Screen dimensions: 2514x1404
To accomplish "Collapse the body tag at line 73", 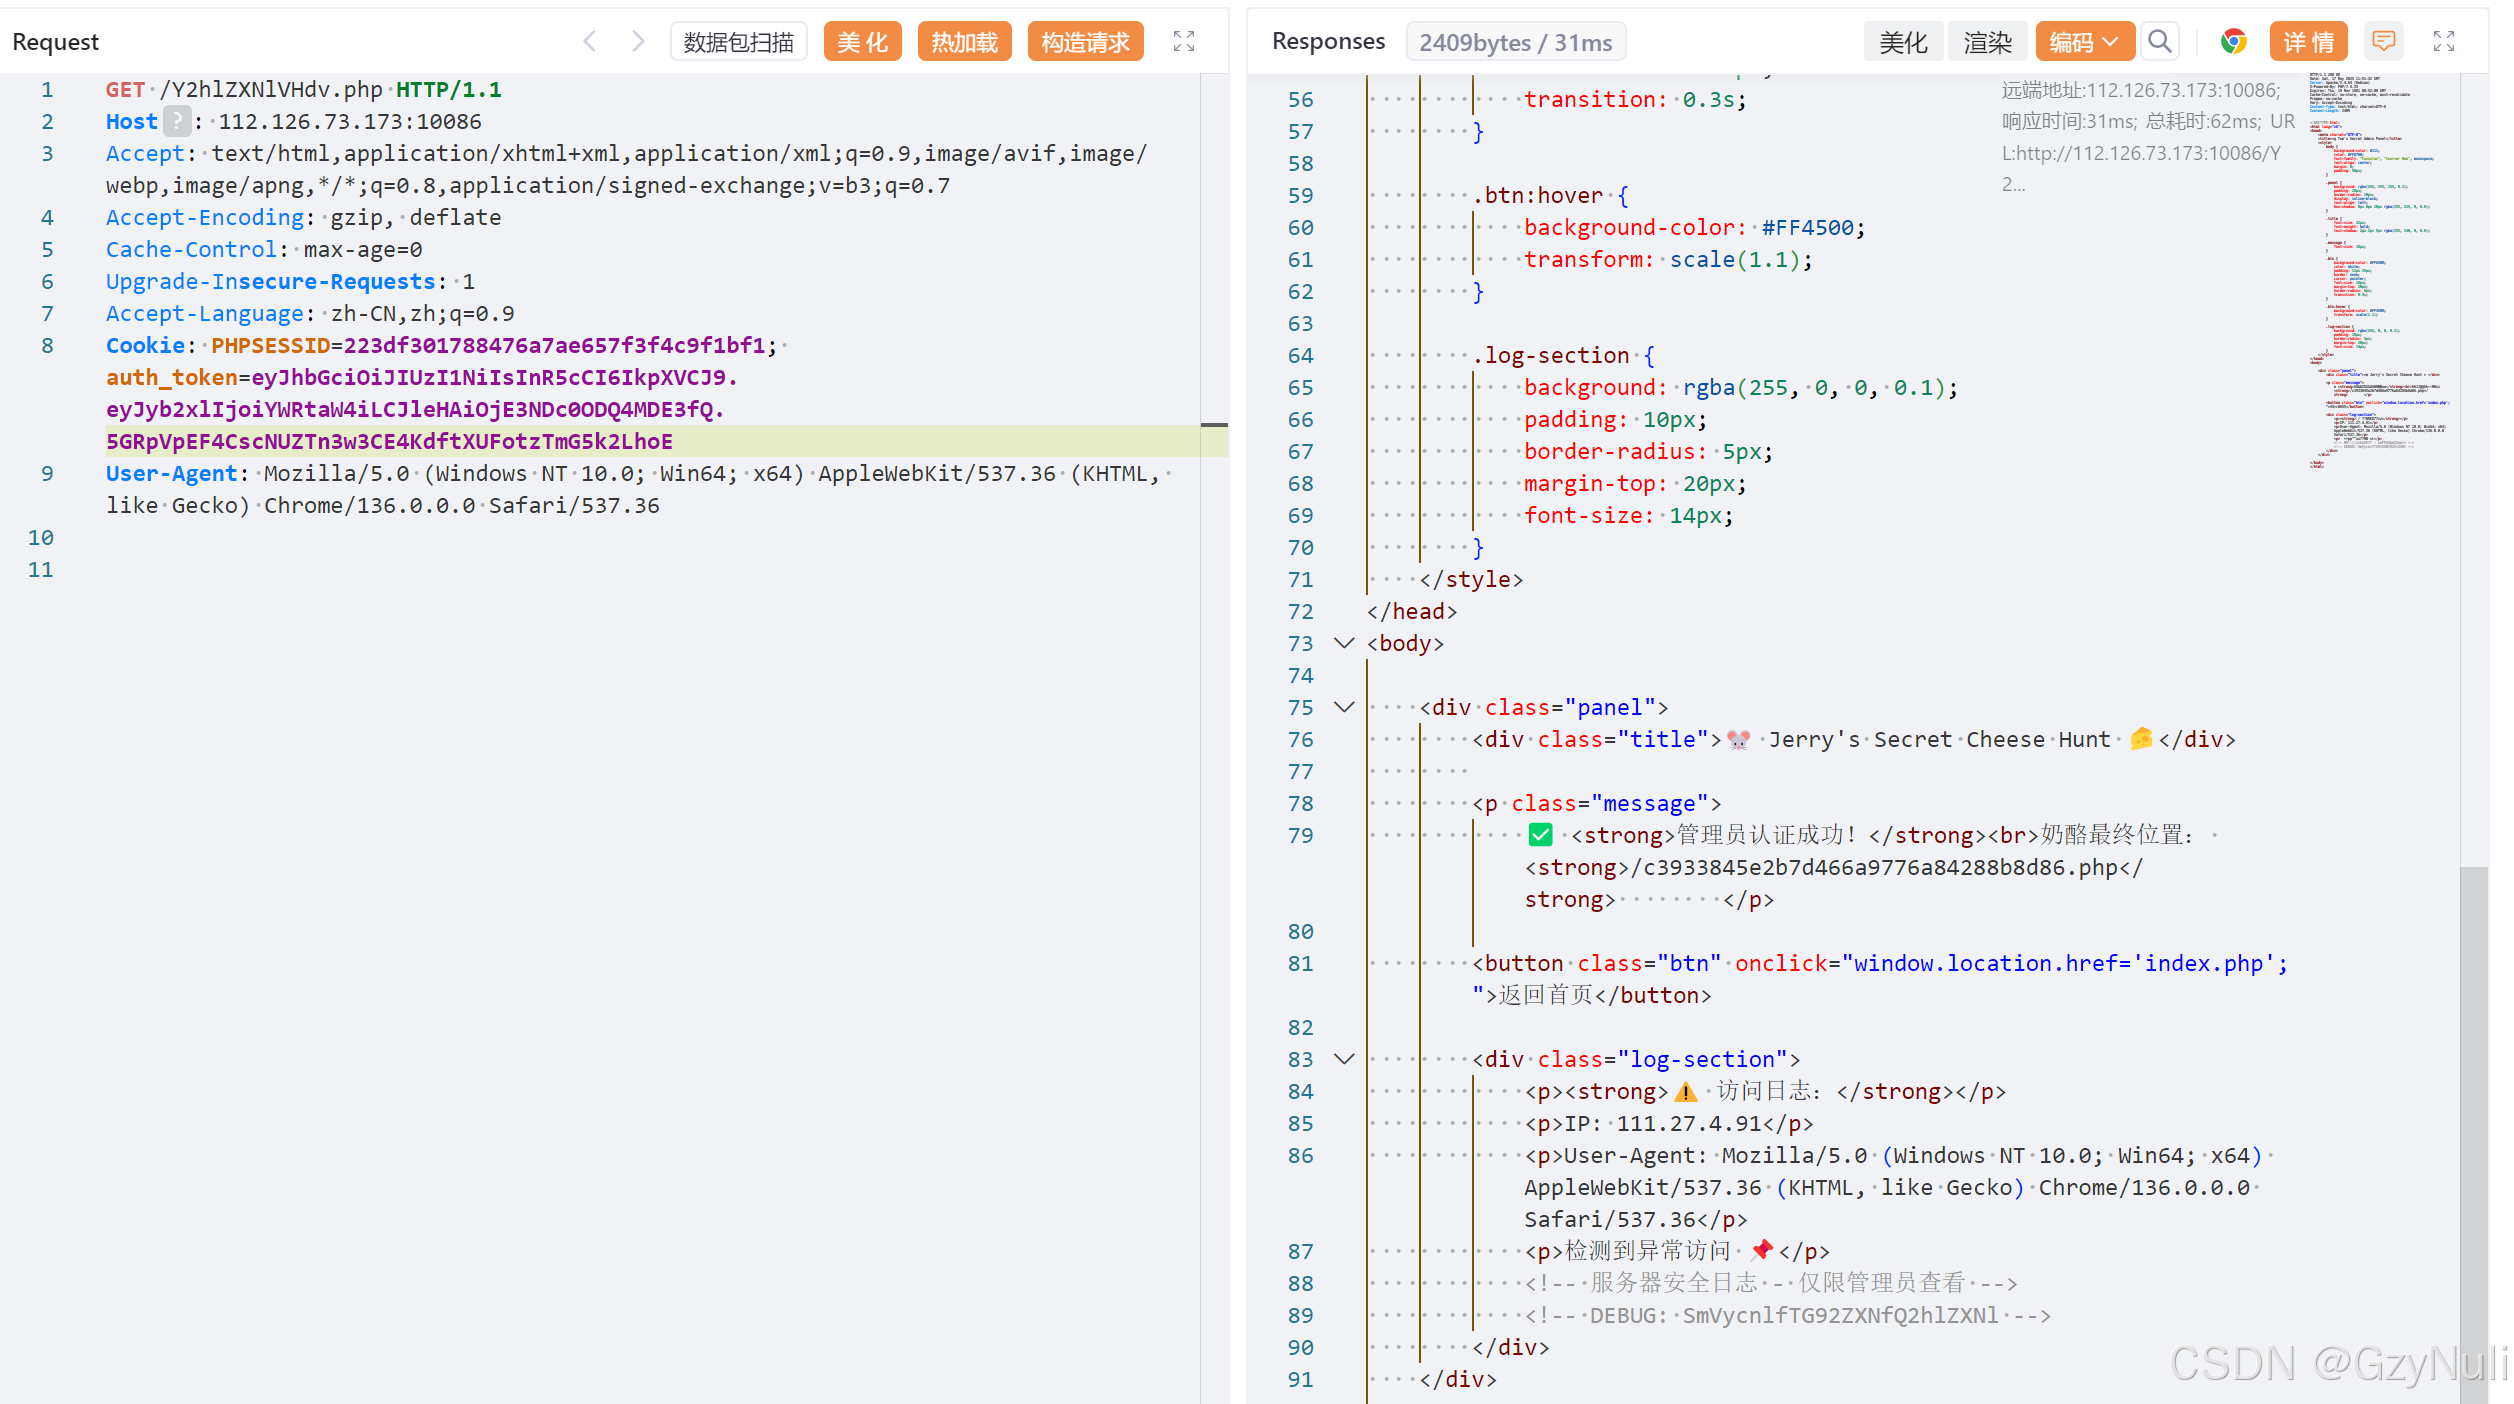I will pos(1344,643).
